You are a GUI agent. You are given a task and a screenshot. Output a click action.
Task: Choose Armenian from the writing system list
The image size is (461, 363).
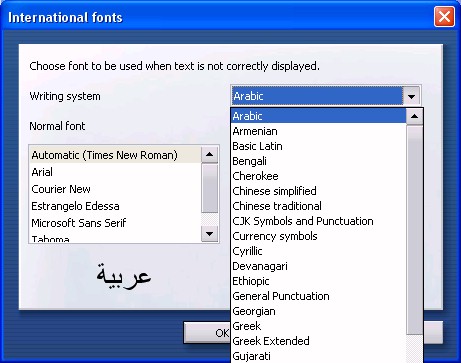[x=319, y=131]
